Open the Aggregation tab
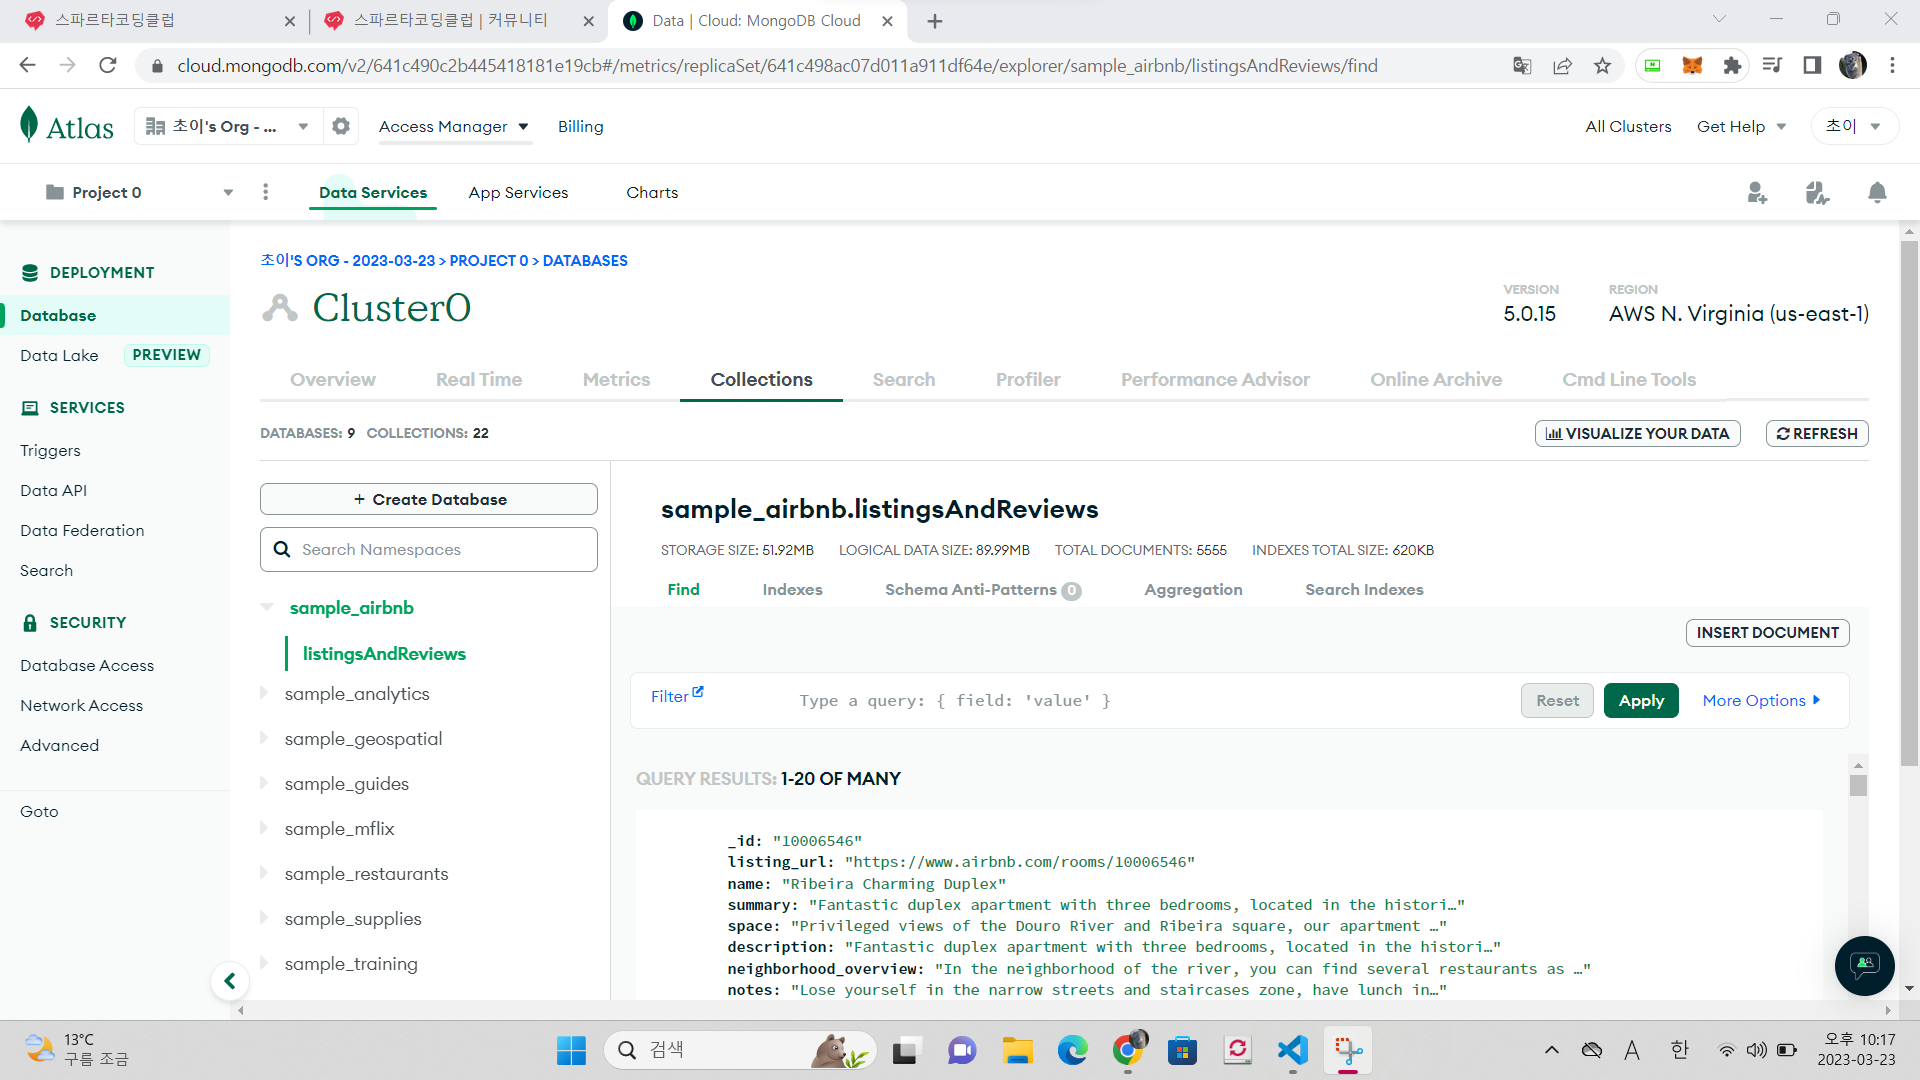 pos(1193,590)
